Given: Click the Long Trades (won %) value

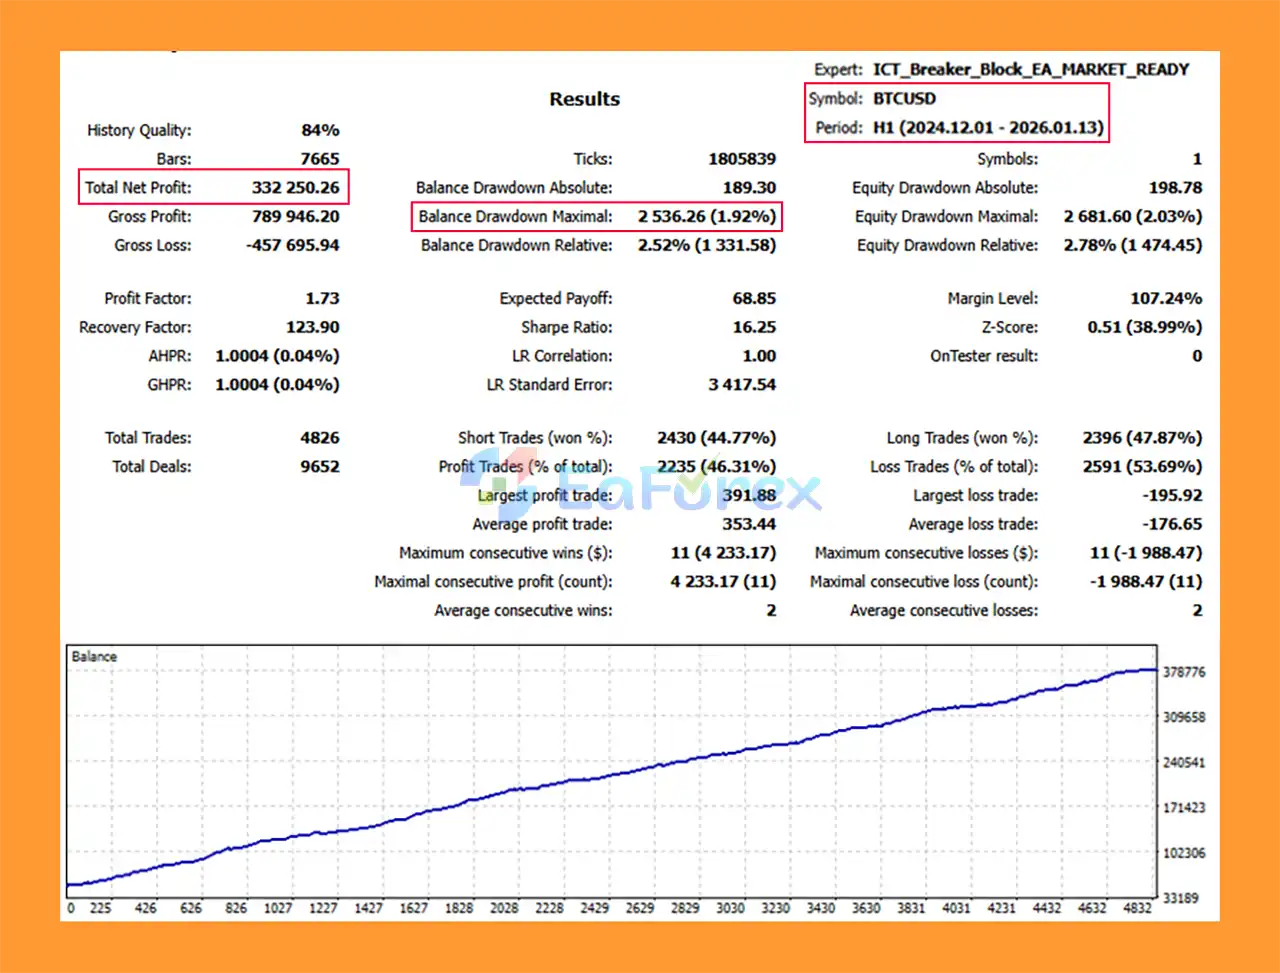Looking at the screenshot, I should 1141,437.
